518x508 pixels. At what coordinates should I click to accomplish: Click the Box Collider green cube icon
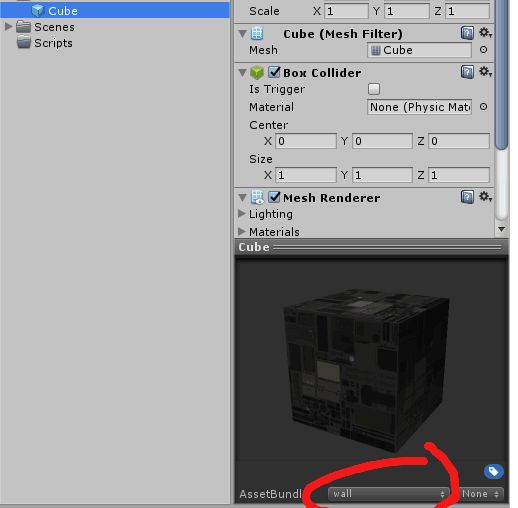click(257, 72)
